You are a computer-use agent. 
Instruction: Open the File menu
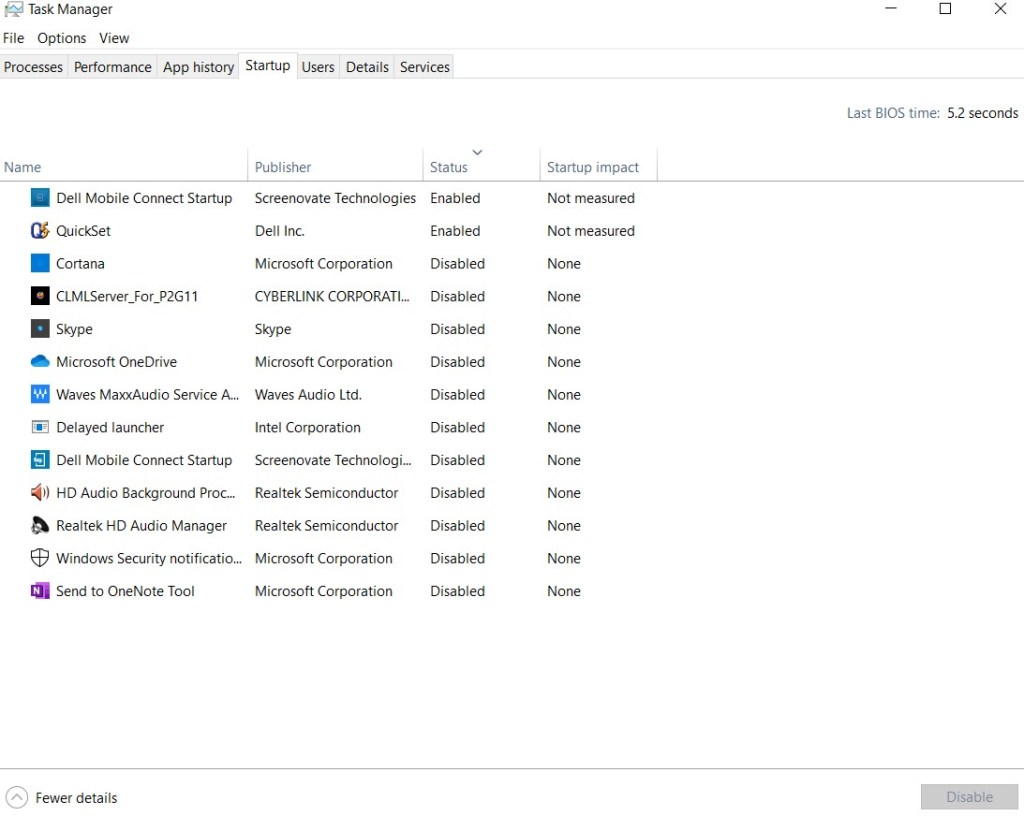click(14, 38)
